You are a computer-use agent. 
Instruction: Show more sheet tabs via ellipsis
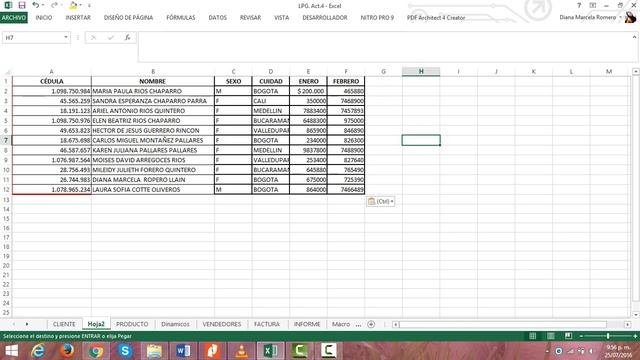358,324
